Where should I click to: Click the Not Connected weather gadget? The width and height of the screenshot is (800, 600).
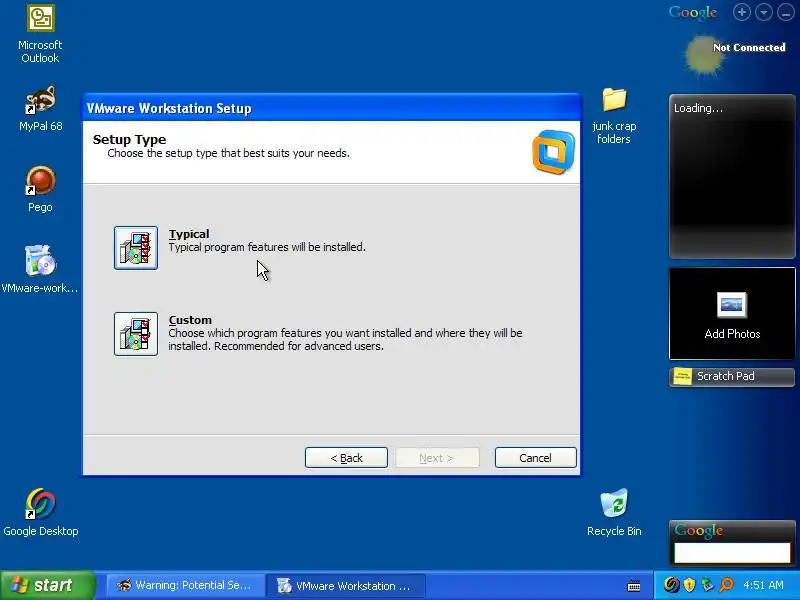click(735, 55)
